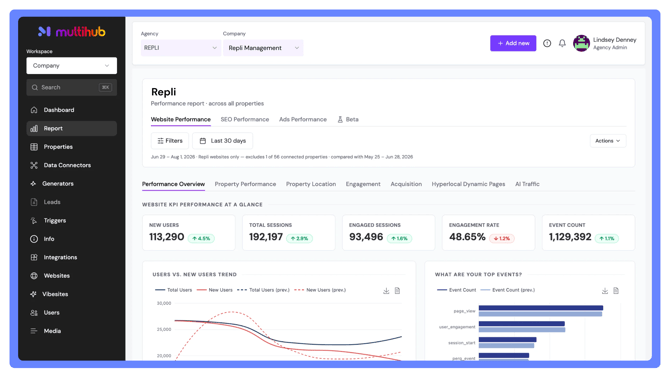Viewport: 670px width, 373px height.
Task: Click the help info circle icon in header
Action: pos(547,43)
